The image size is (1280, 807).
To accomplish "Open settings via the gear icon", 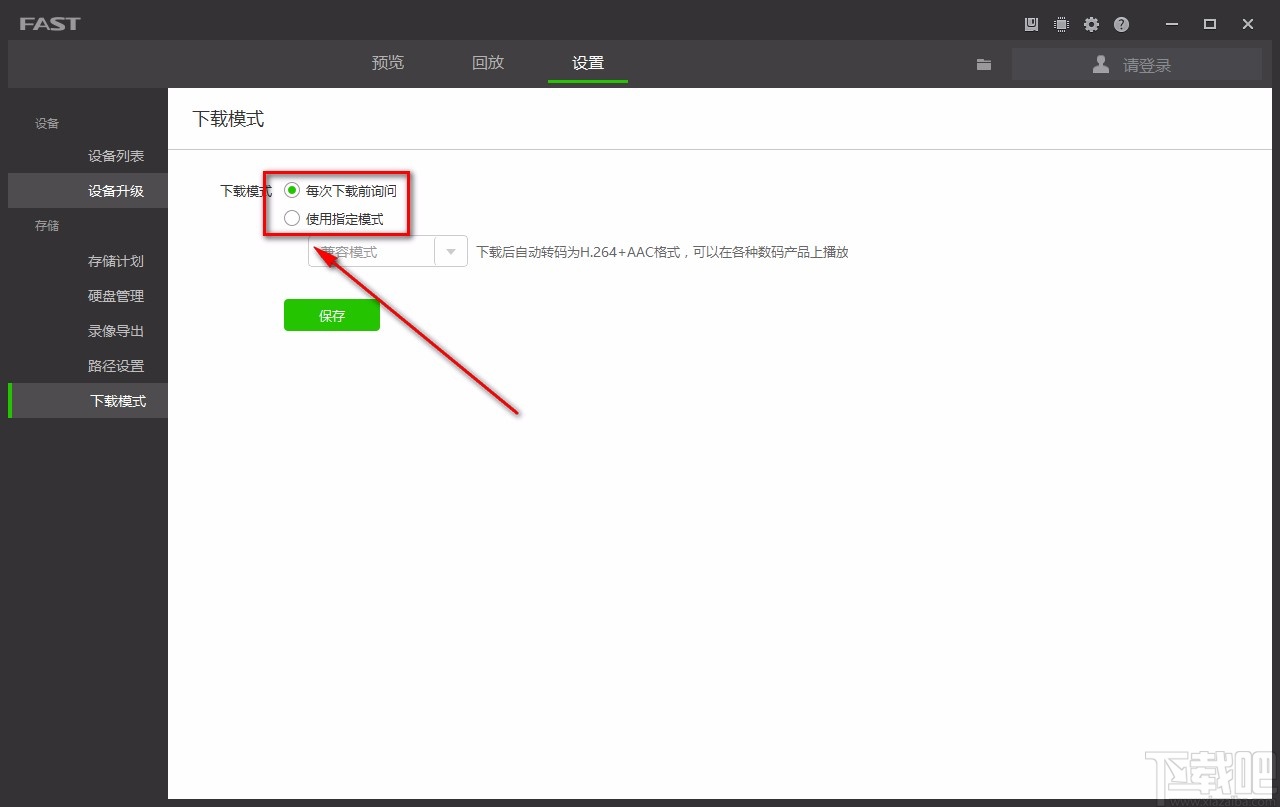I will pos(1091,24).
